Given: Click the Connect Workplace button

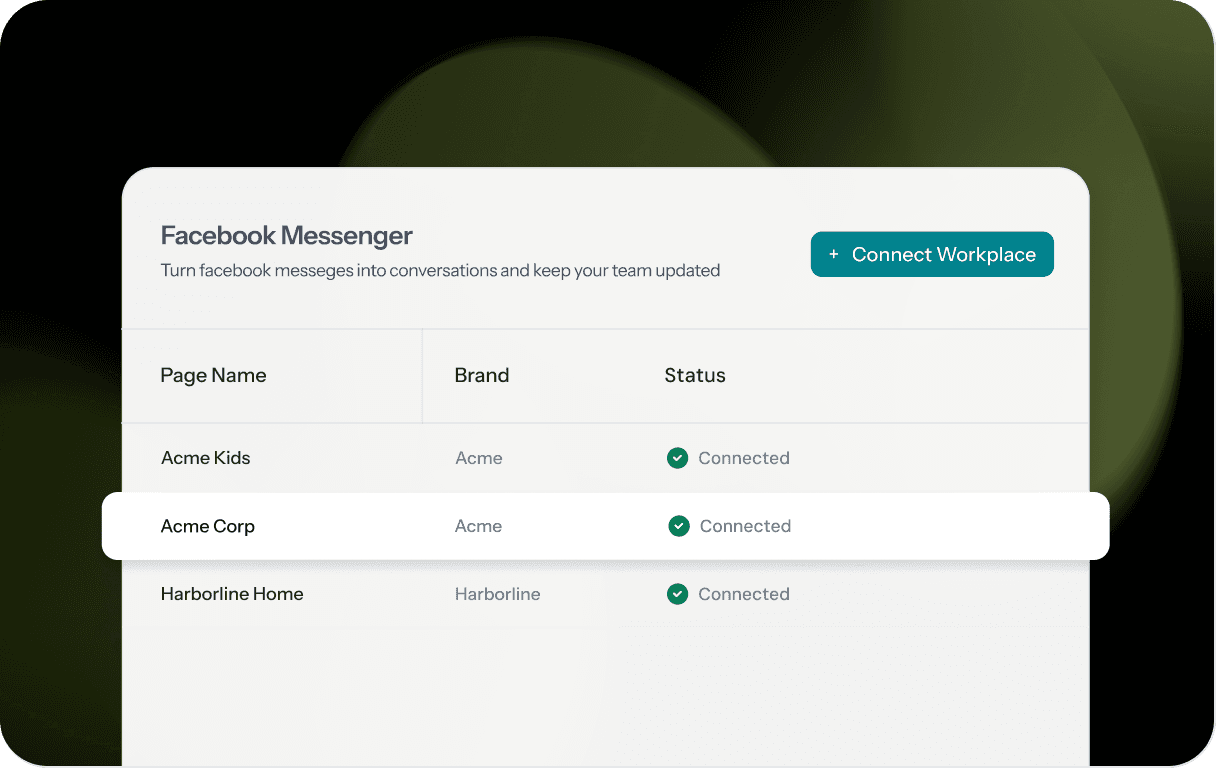Looking at the screenshot, I should pyautogui.click(x=932, y=255).
